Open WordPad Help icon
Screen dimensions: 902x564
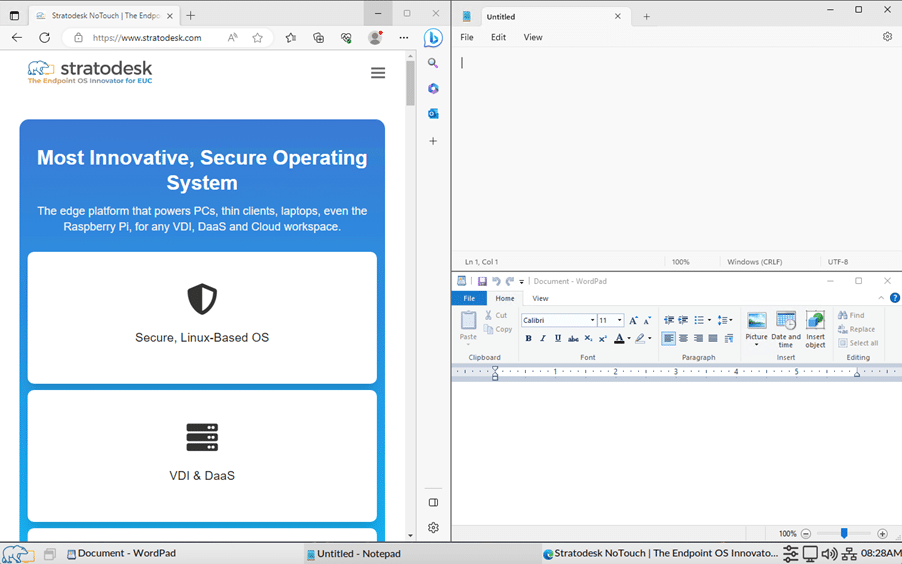click(x=895, y=298)
